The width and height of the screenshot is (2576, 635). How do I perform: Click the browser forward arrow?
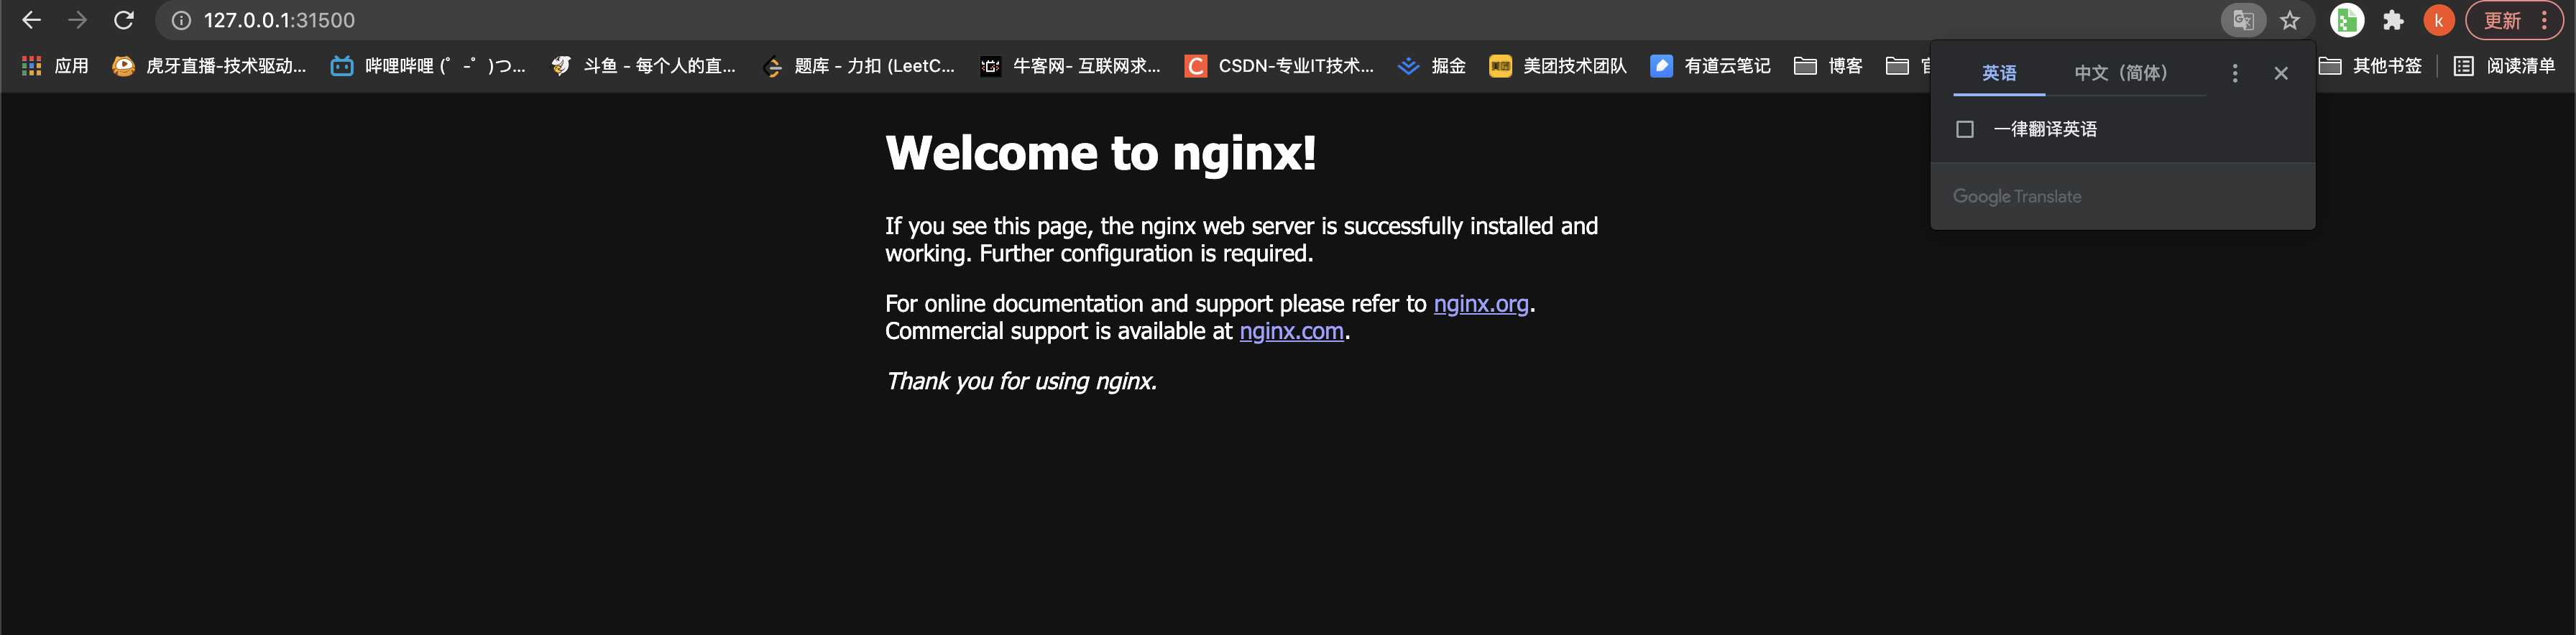[x=77, y=20]
